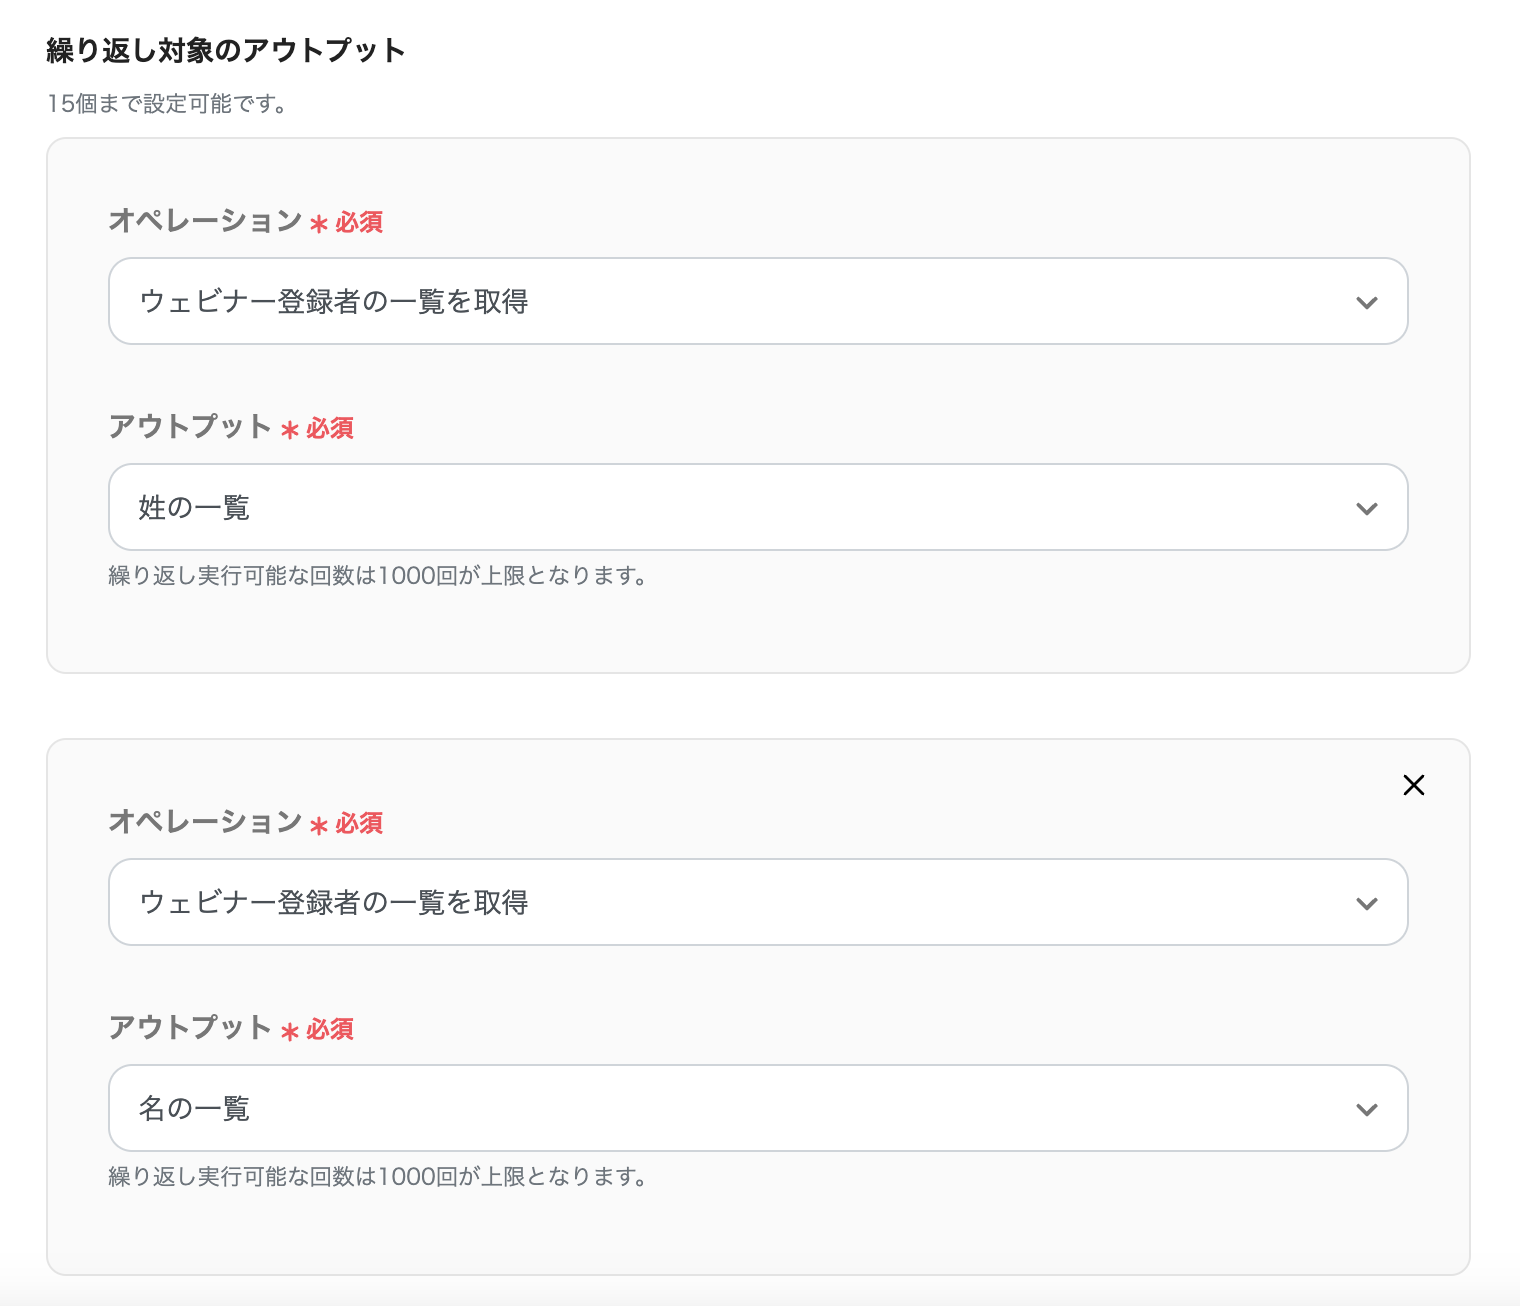
Task: Click 1000回 limit hint under 姓の一覧
Action: click(377, 576)
